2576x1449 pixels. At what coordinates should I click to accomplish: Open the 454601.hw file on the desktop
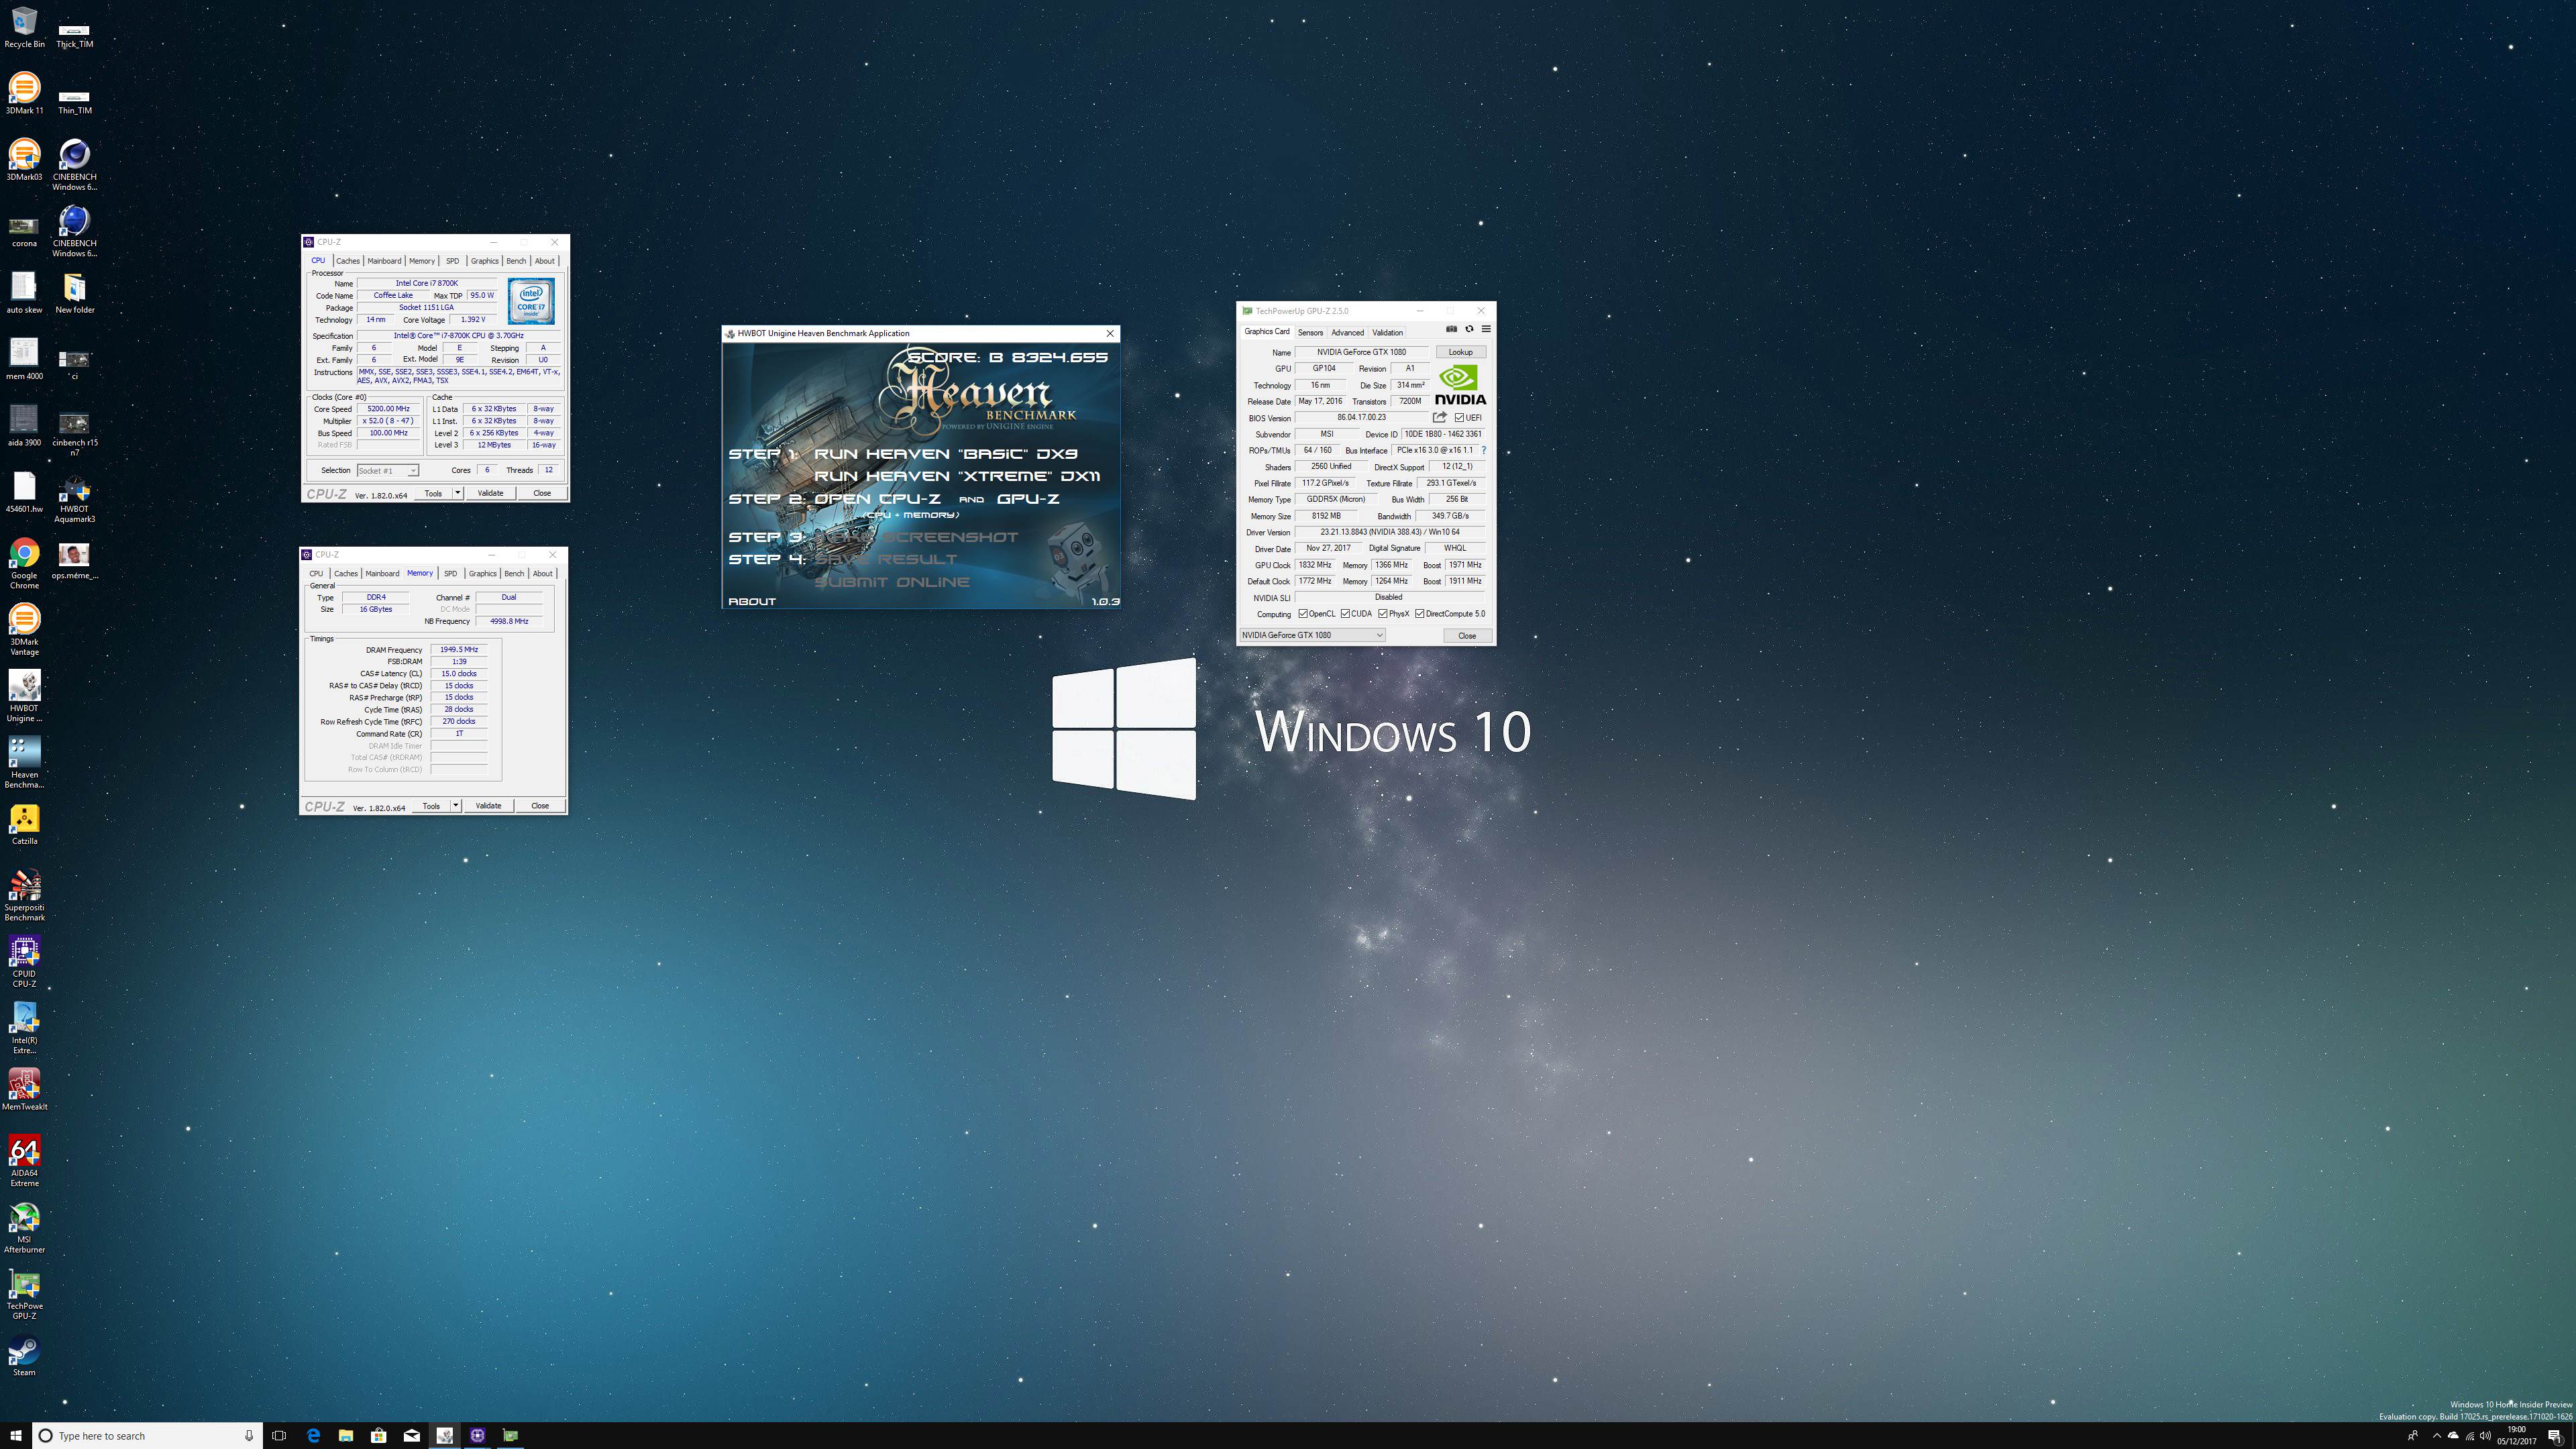pyautogui.click(x=24, y=492)
